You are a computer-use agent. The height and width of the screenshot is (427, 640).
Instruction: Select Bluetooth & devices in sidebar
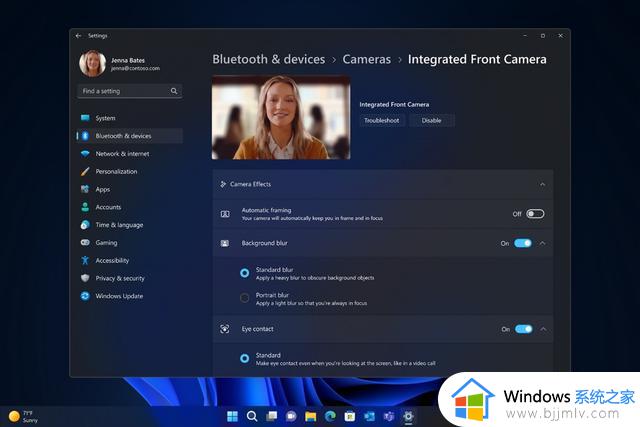[x=129, y=136]
